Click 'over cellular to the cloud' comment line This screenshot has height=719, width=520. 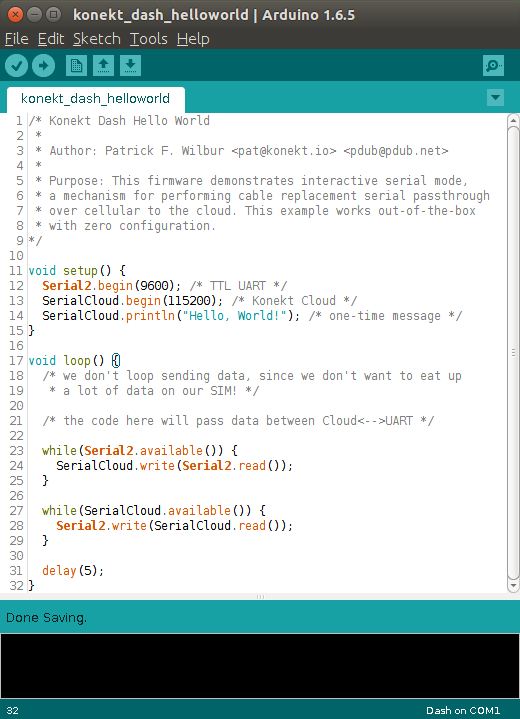point(255,211)
